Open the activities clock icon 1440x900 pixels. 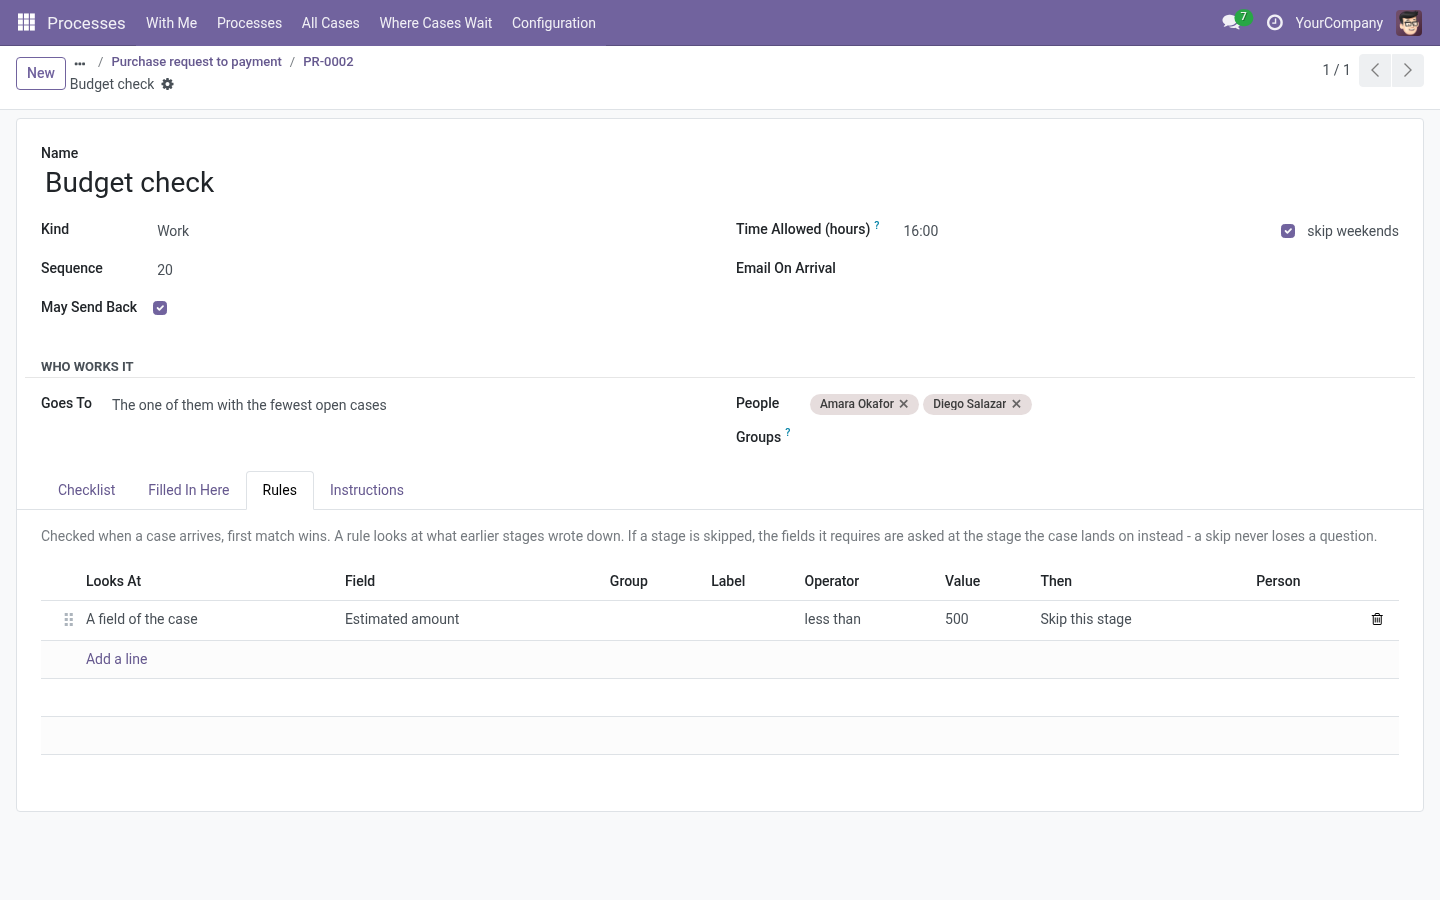click(1274, 22)
